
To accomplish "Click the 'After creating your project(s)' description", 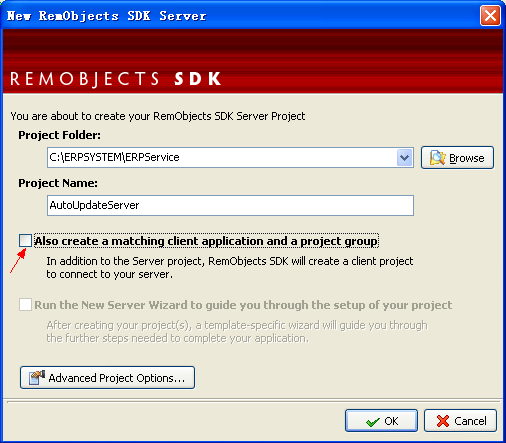I will coord(237,331).
